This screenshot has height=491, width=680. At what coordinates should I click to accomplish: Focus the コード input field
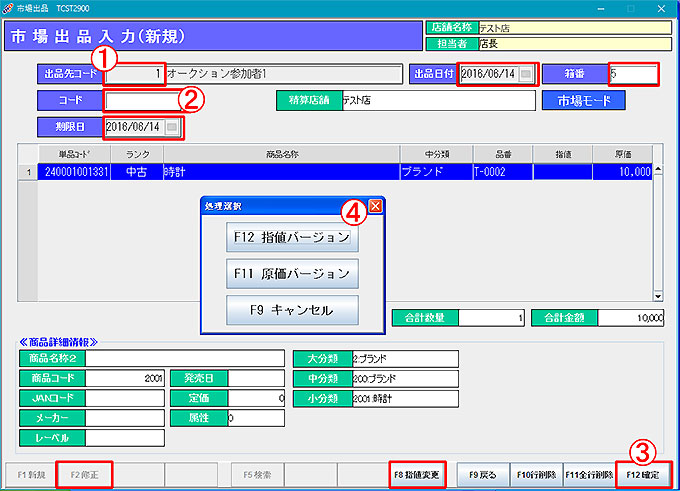141,101
